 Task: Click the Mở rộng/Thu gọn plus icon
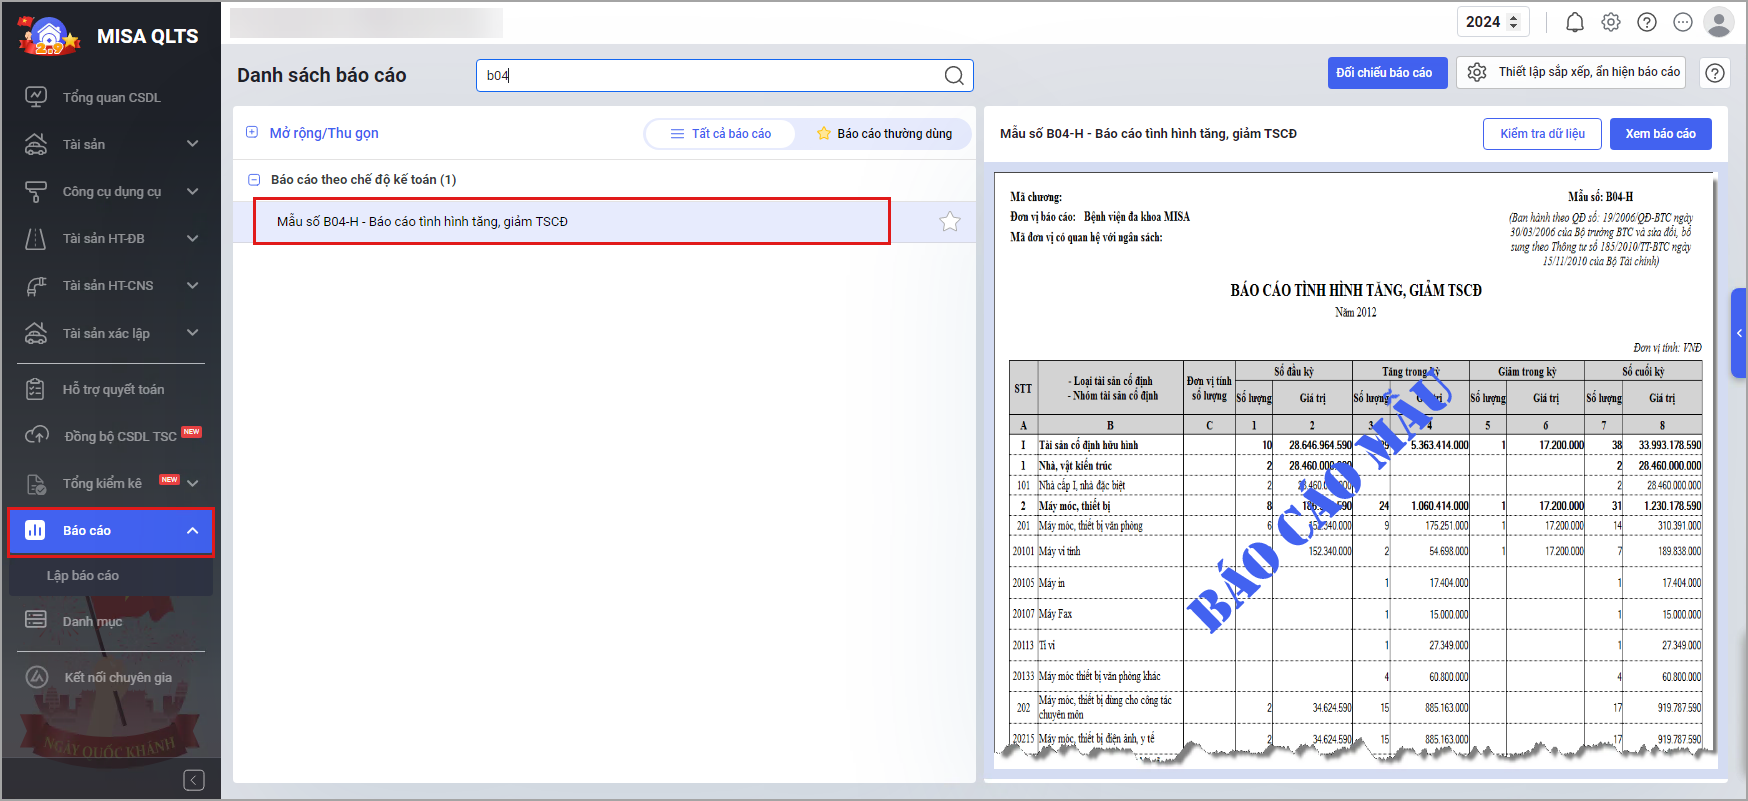coord(252,133)
